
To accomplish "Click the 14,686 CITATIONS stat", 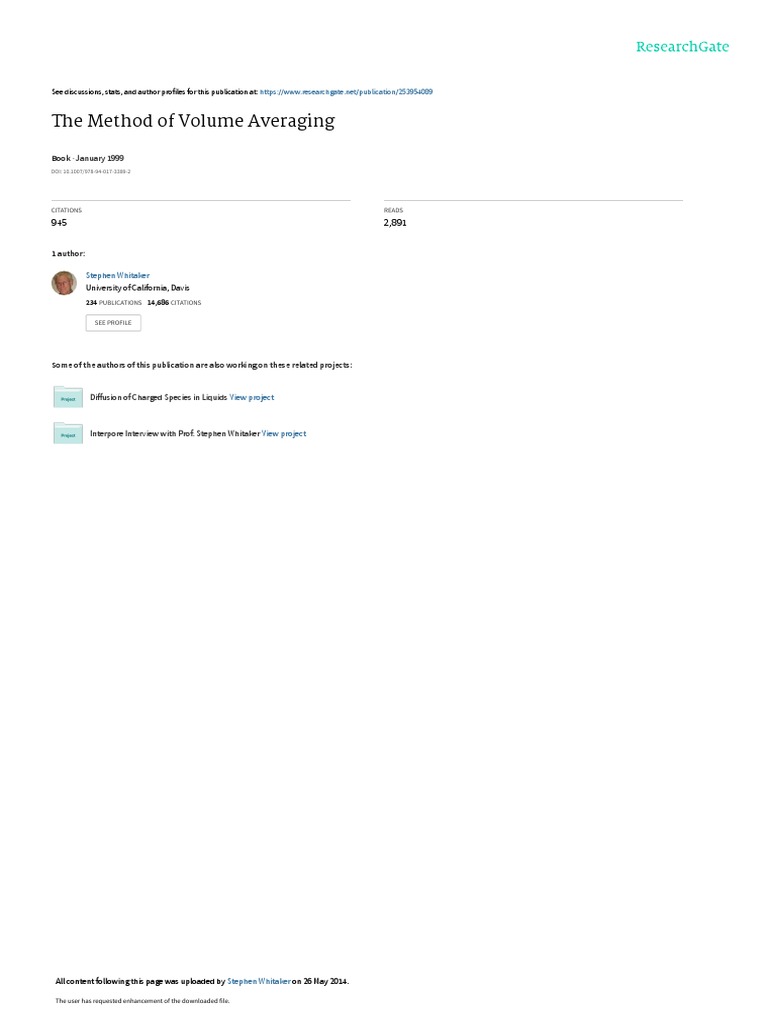I will [x=174, y=303].
